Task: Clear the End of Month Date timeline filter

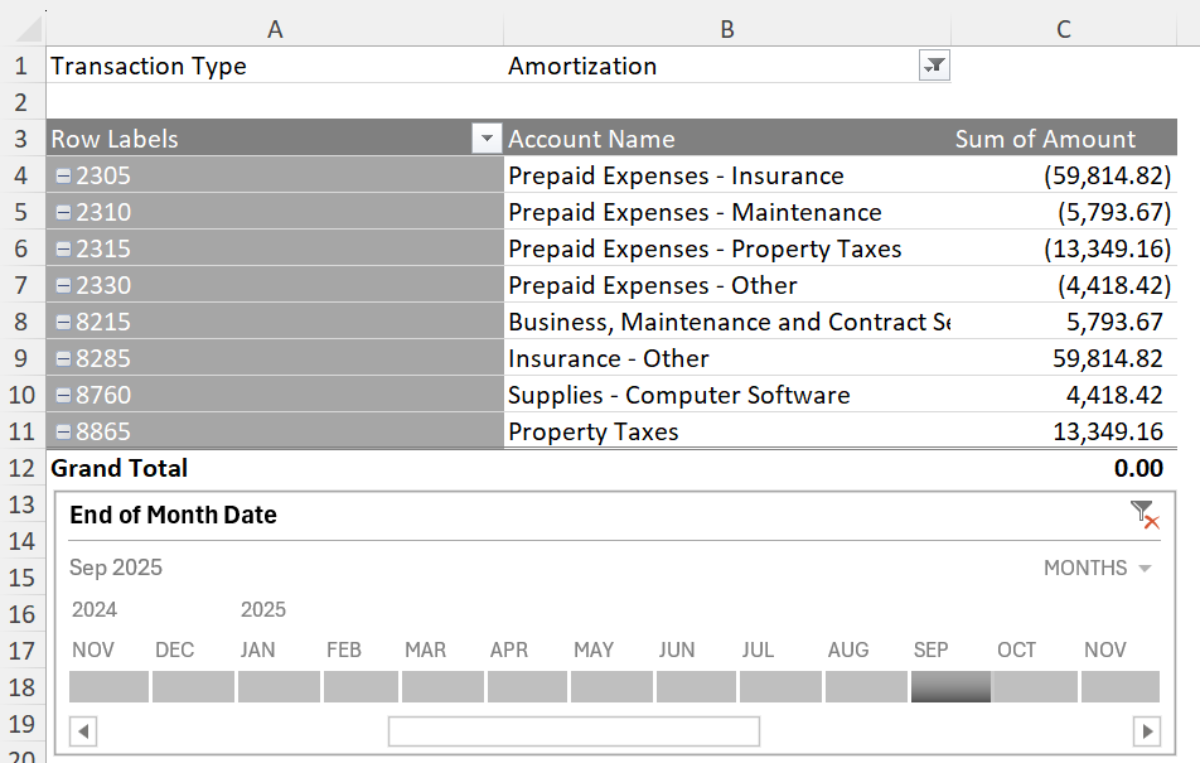Action: point(1144,515)
